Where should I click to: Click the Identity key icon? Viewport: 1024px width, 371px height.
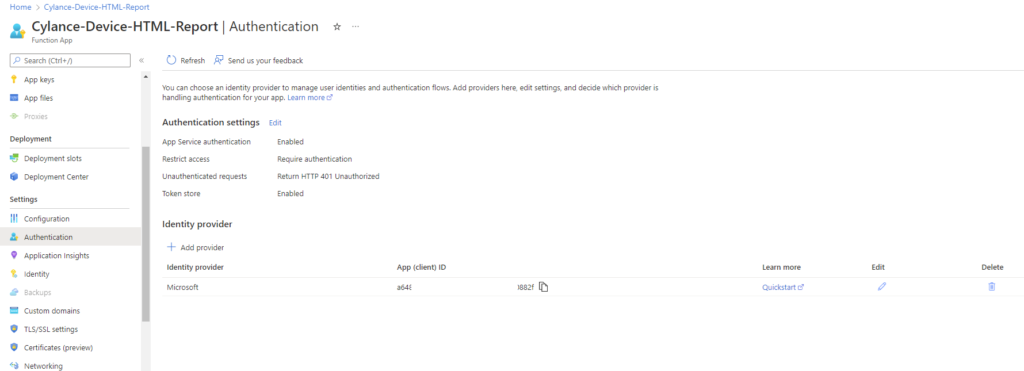click(x=14, y=274)
